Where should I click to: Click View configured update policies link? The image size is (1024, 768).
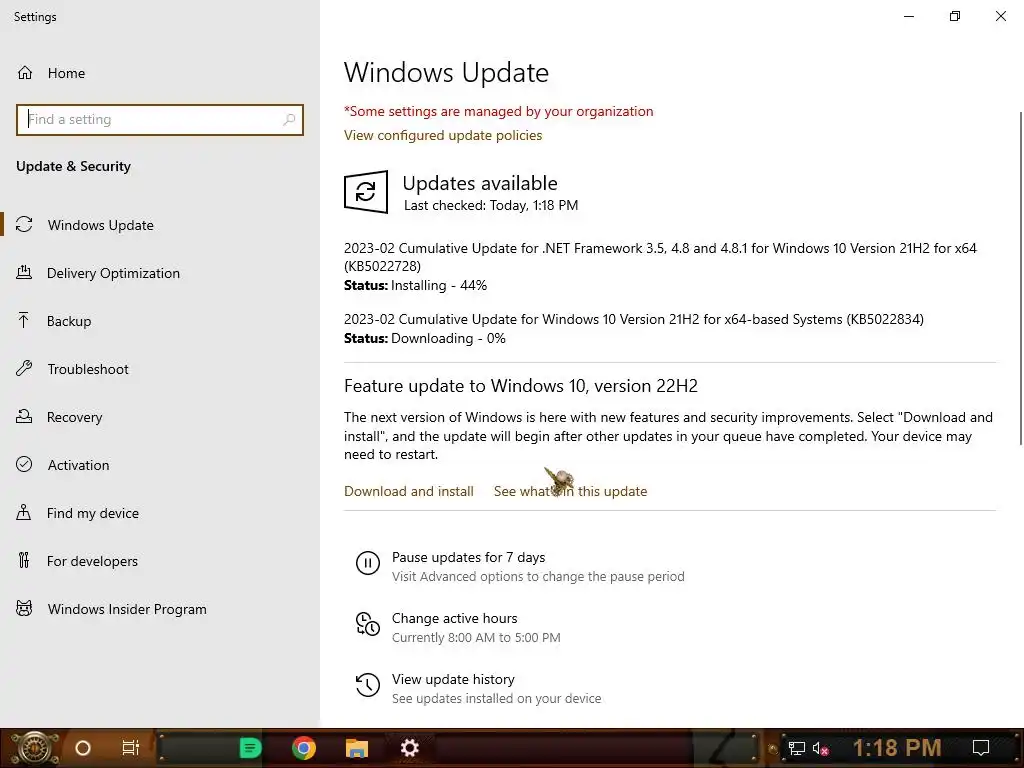coord(443,135)
